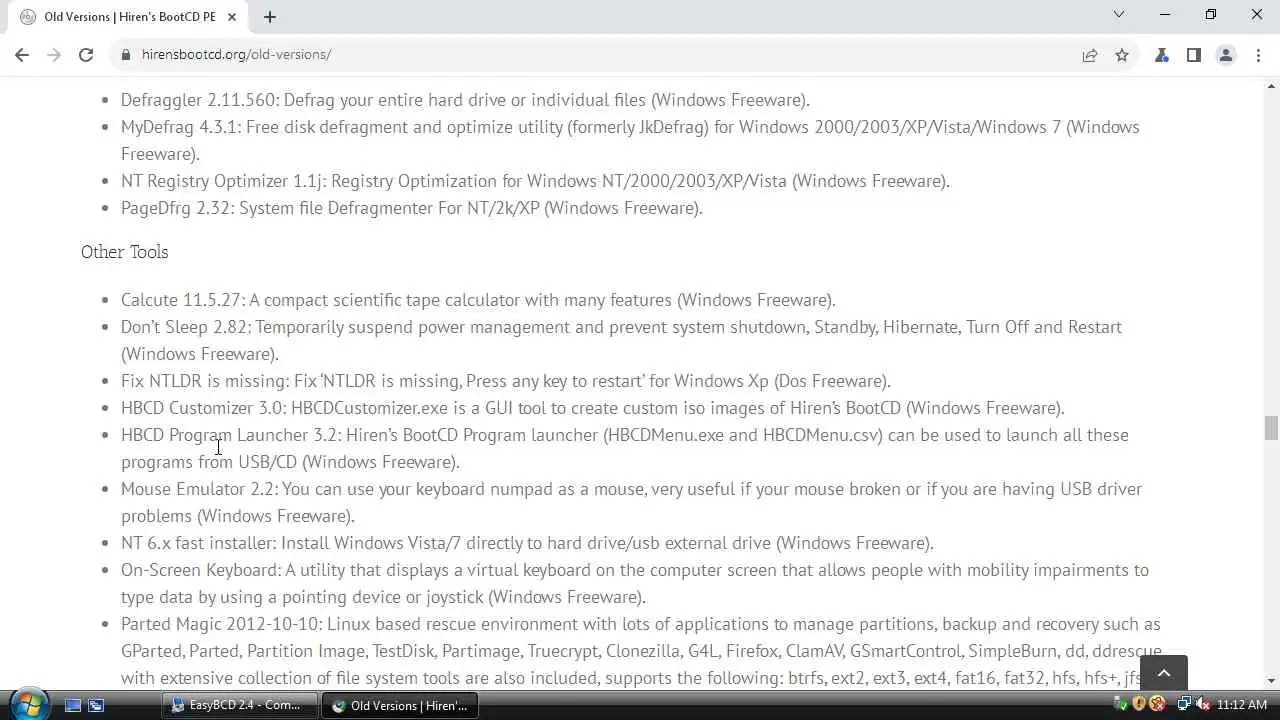Open the Chrome three-dot menu

(1258, 55)
